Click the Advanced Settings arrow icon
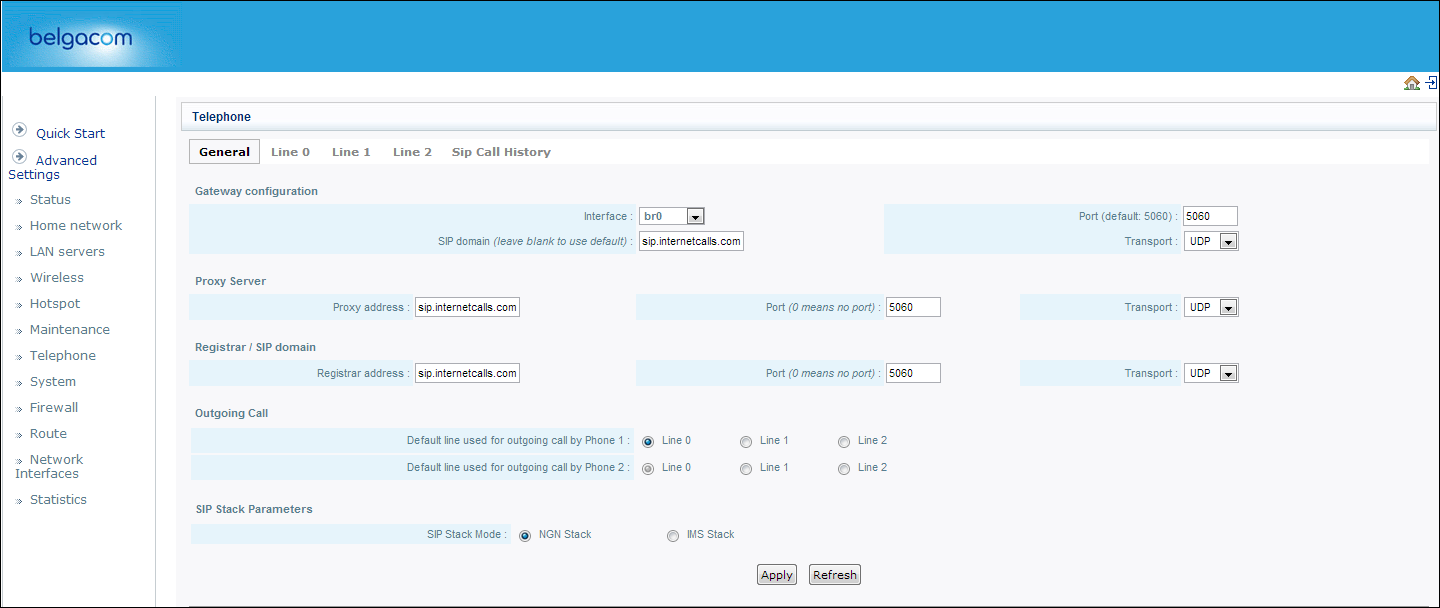This screenshot has height=608, width=1440. (19, 157)
